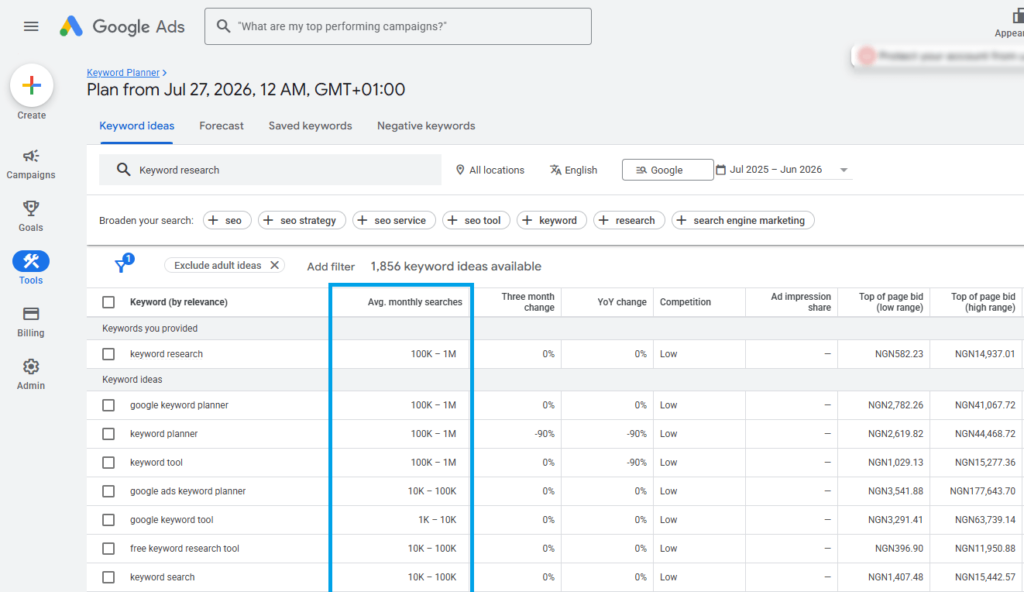Sort by YoY change column header
The image size is (1024, 592).
click(622, 302)
